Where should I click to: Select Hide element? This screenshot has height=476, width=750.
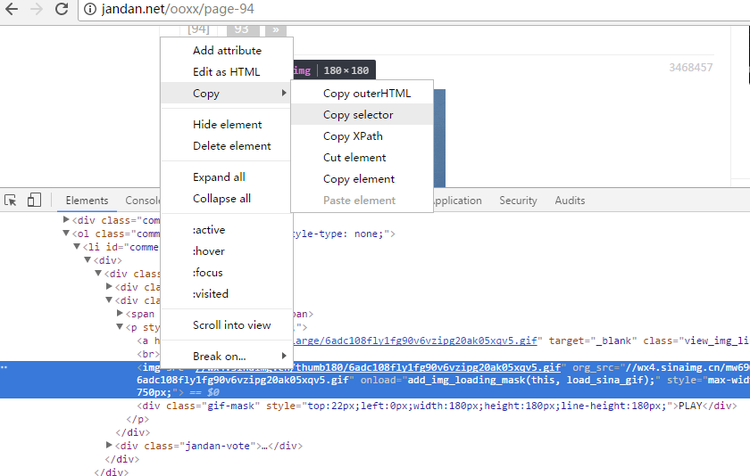tap(227, 124)
